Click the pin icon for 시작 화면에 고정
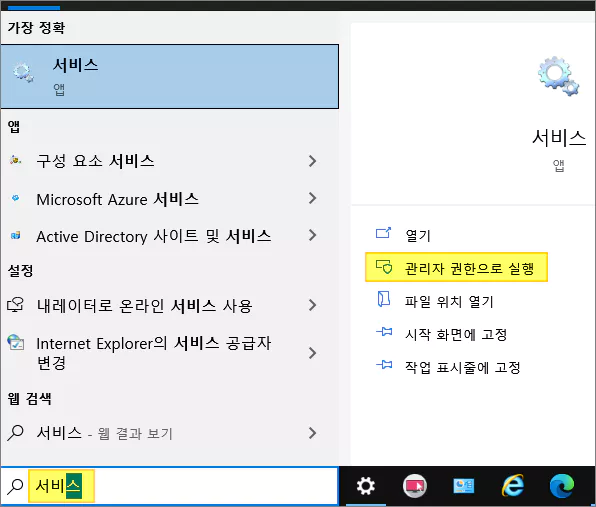Viewport: 596px width, 507px height. [384, 332]
